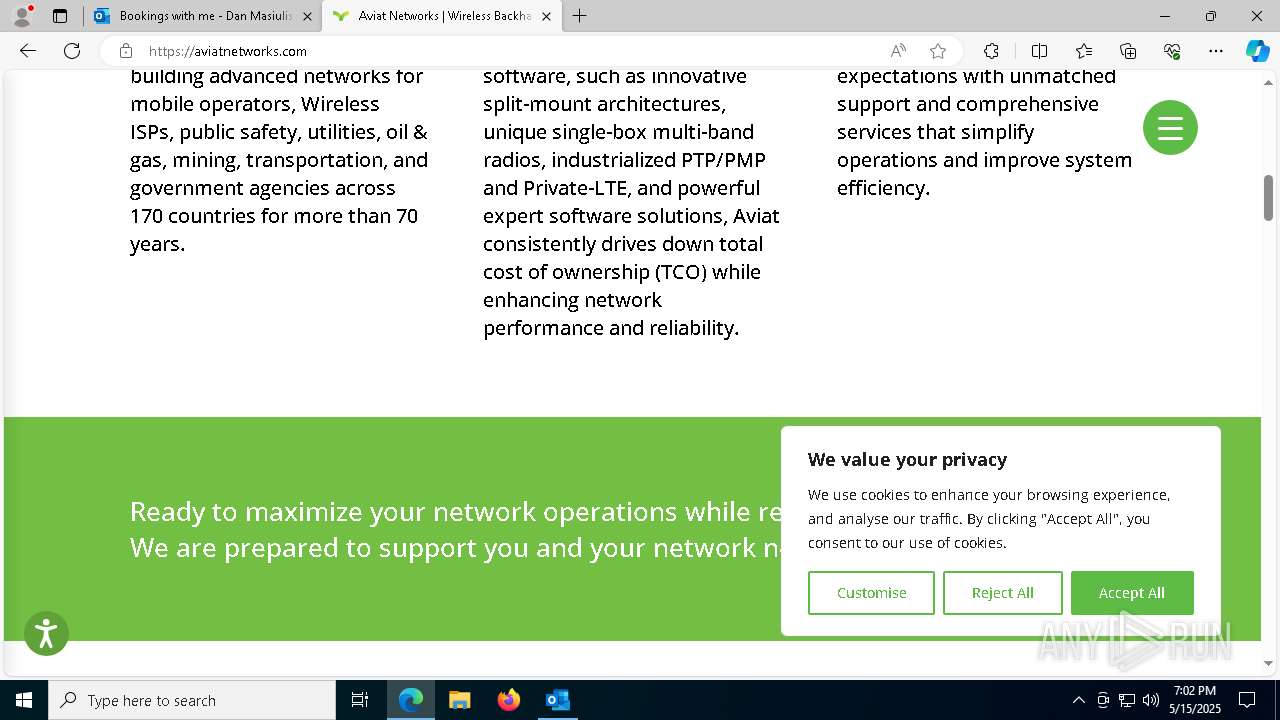Click Accept All cookies
Image resolution: width=1280 pixels, height=720 pixels.
click(x=1132, y=593)
